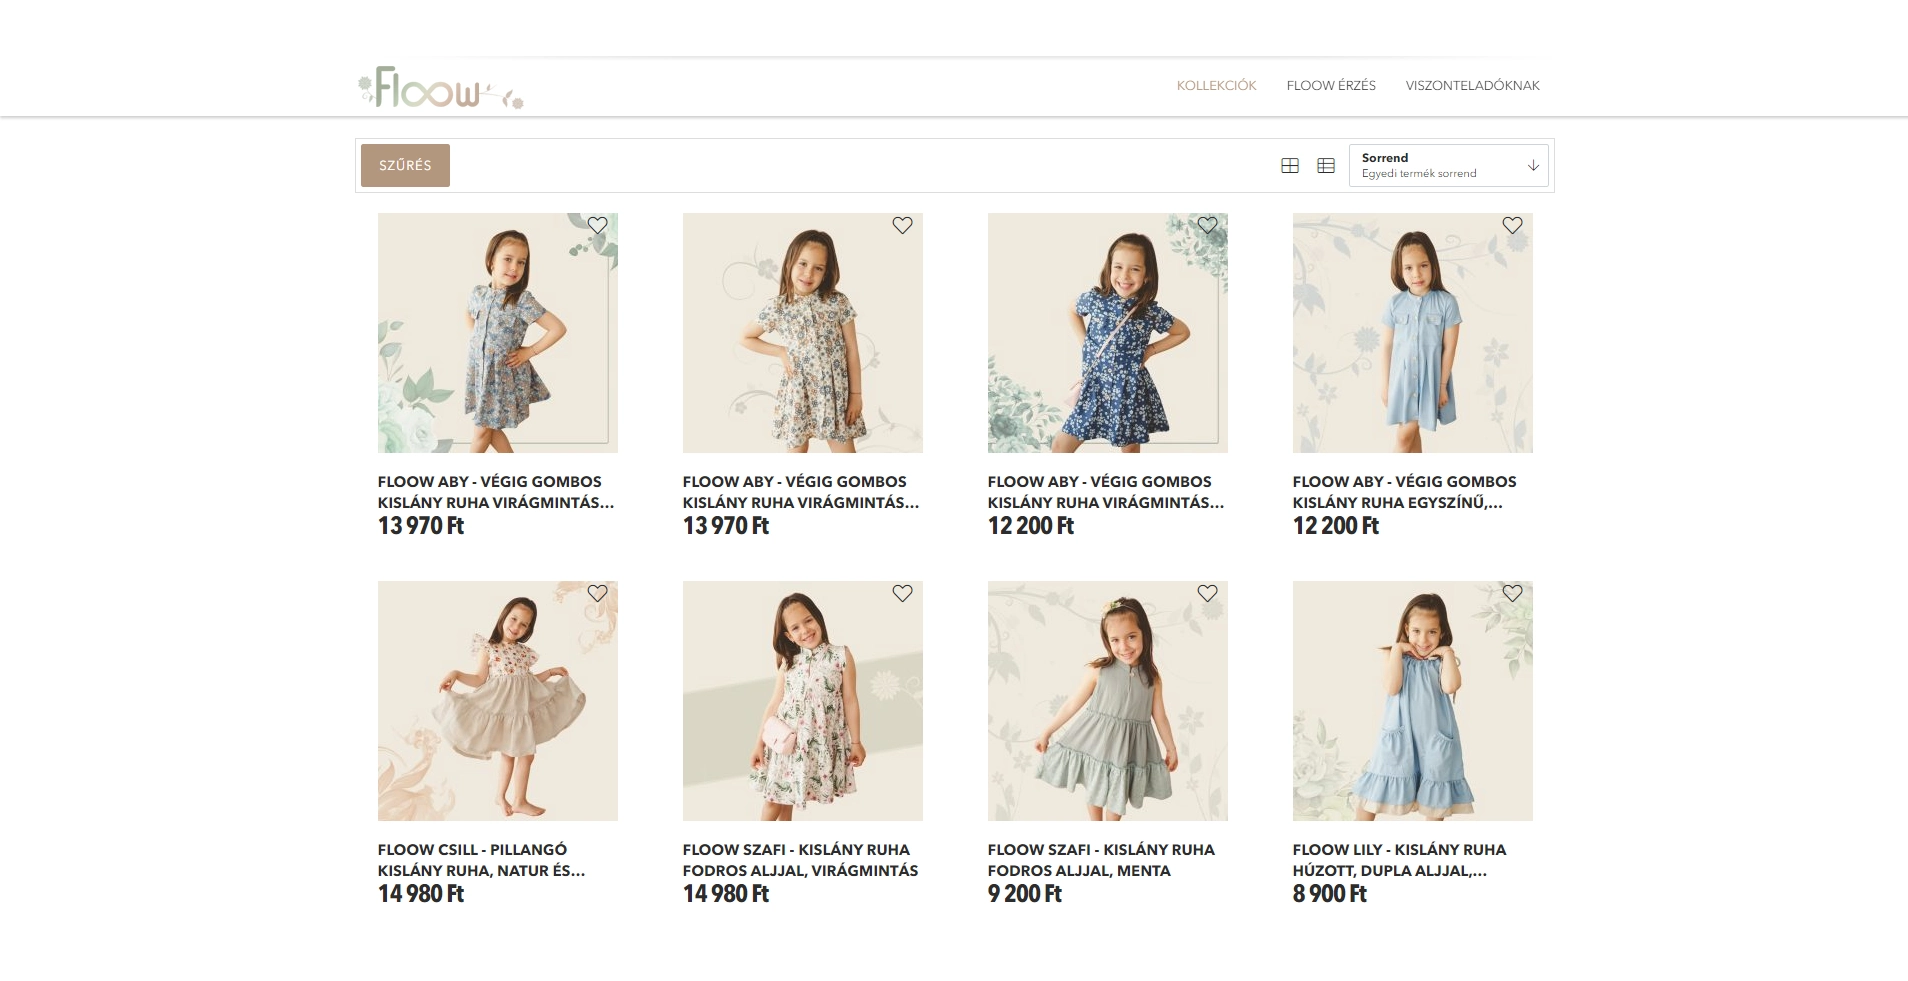Click the Szűrés filter button
Screen dimensions: 1908x981
405,166
